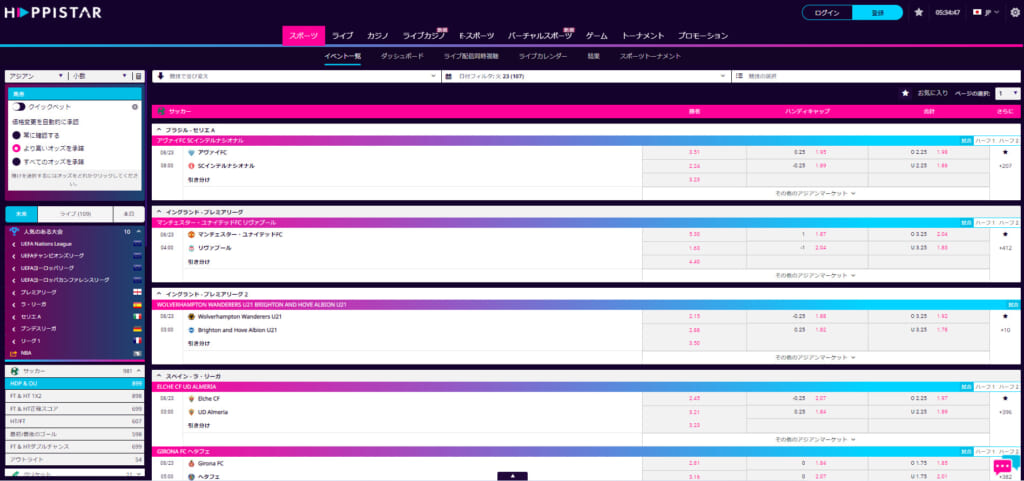The width and height of the screenshot is (1024, 481).
Task: Click the calculator icon beside the odds format
Action: [x=138, y=76]
